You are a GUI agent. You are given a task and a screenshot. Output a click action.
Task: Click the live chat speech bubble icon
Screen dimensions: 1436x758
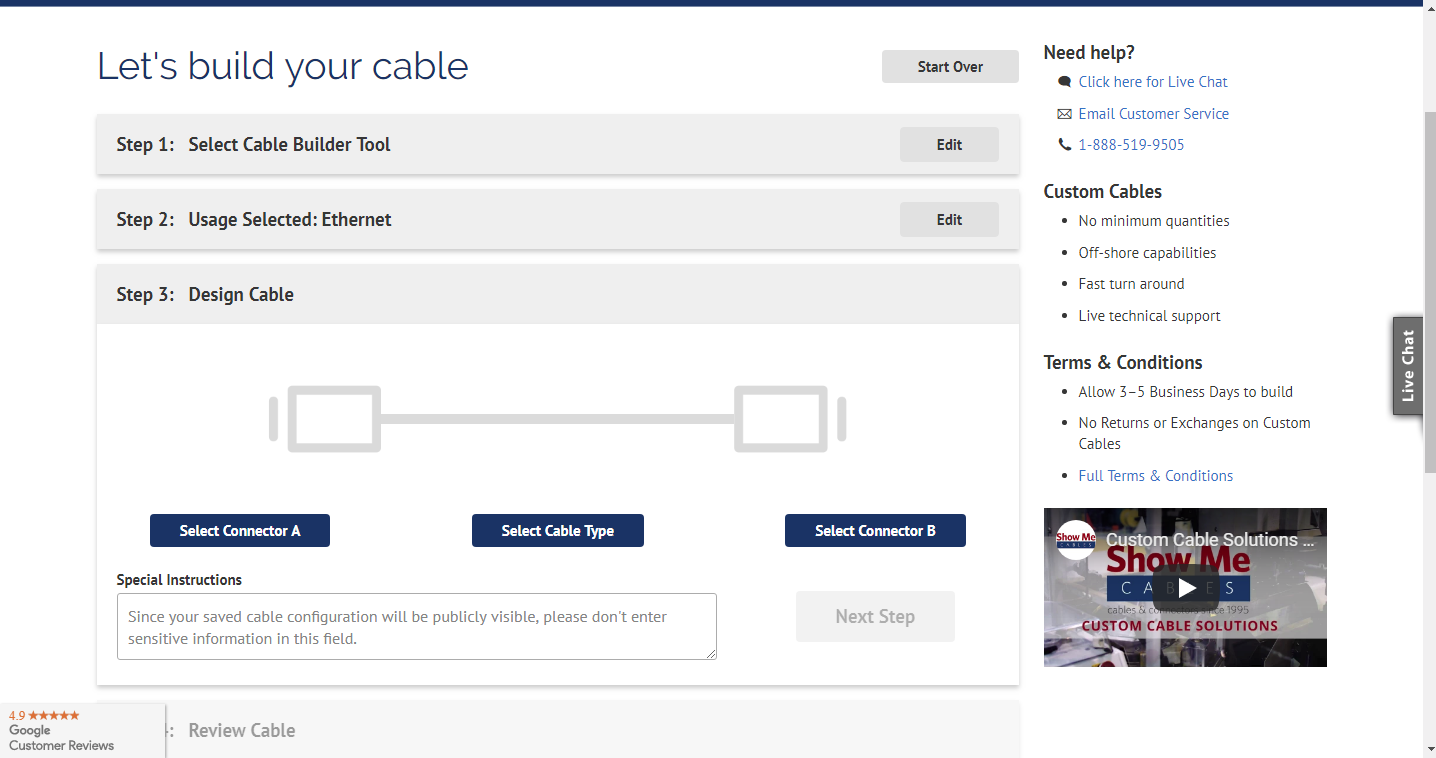[1064, 82]
